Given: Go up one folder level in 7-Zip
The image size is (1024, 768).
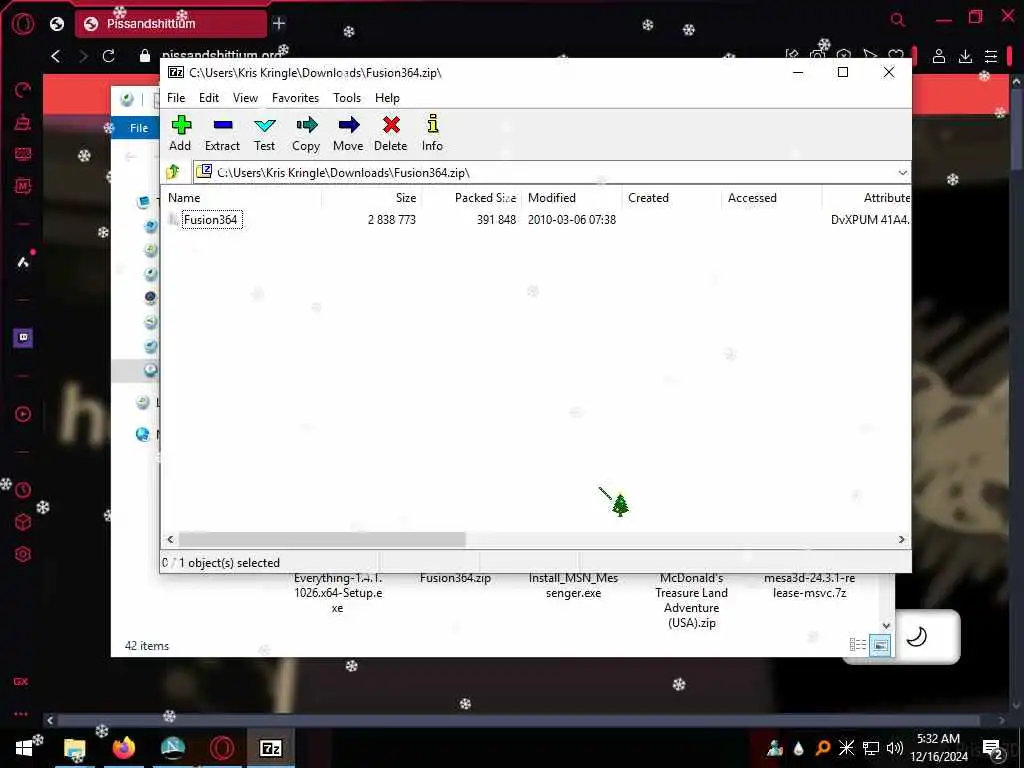Looking at the screenshot, I should click(x=173, y=172).
